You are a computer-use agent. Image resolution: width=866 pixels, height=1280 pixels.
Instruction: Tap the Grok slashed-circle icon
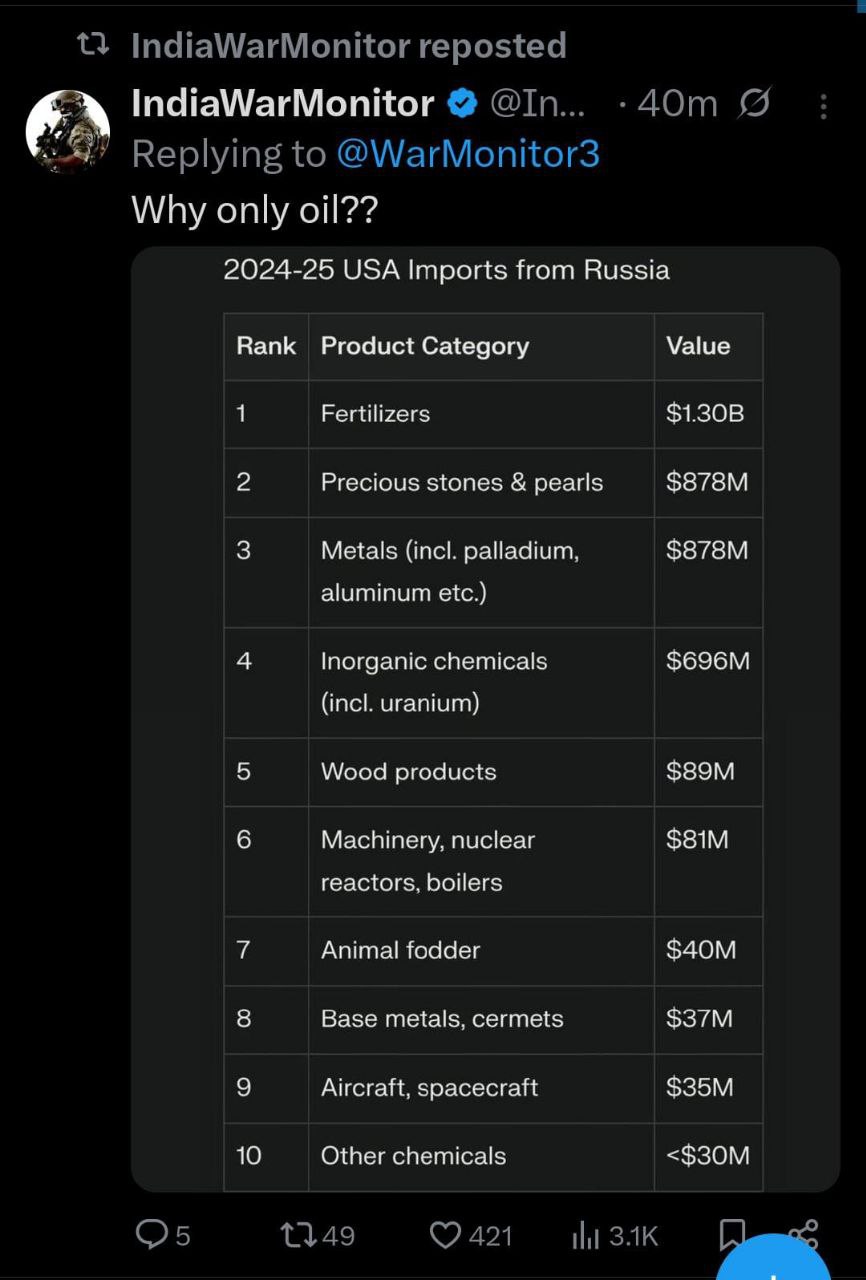pos(754,103)
